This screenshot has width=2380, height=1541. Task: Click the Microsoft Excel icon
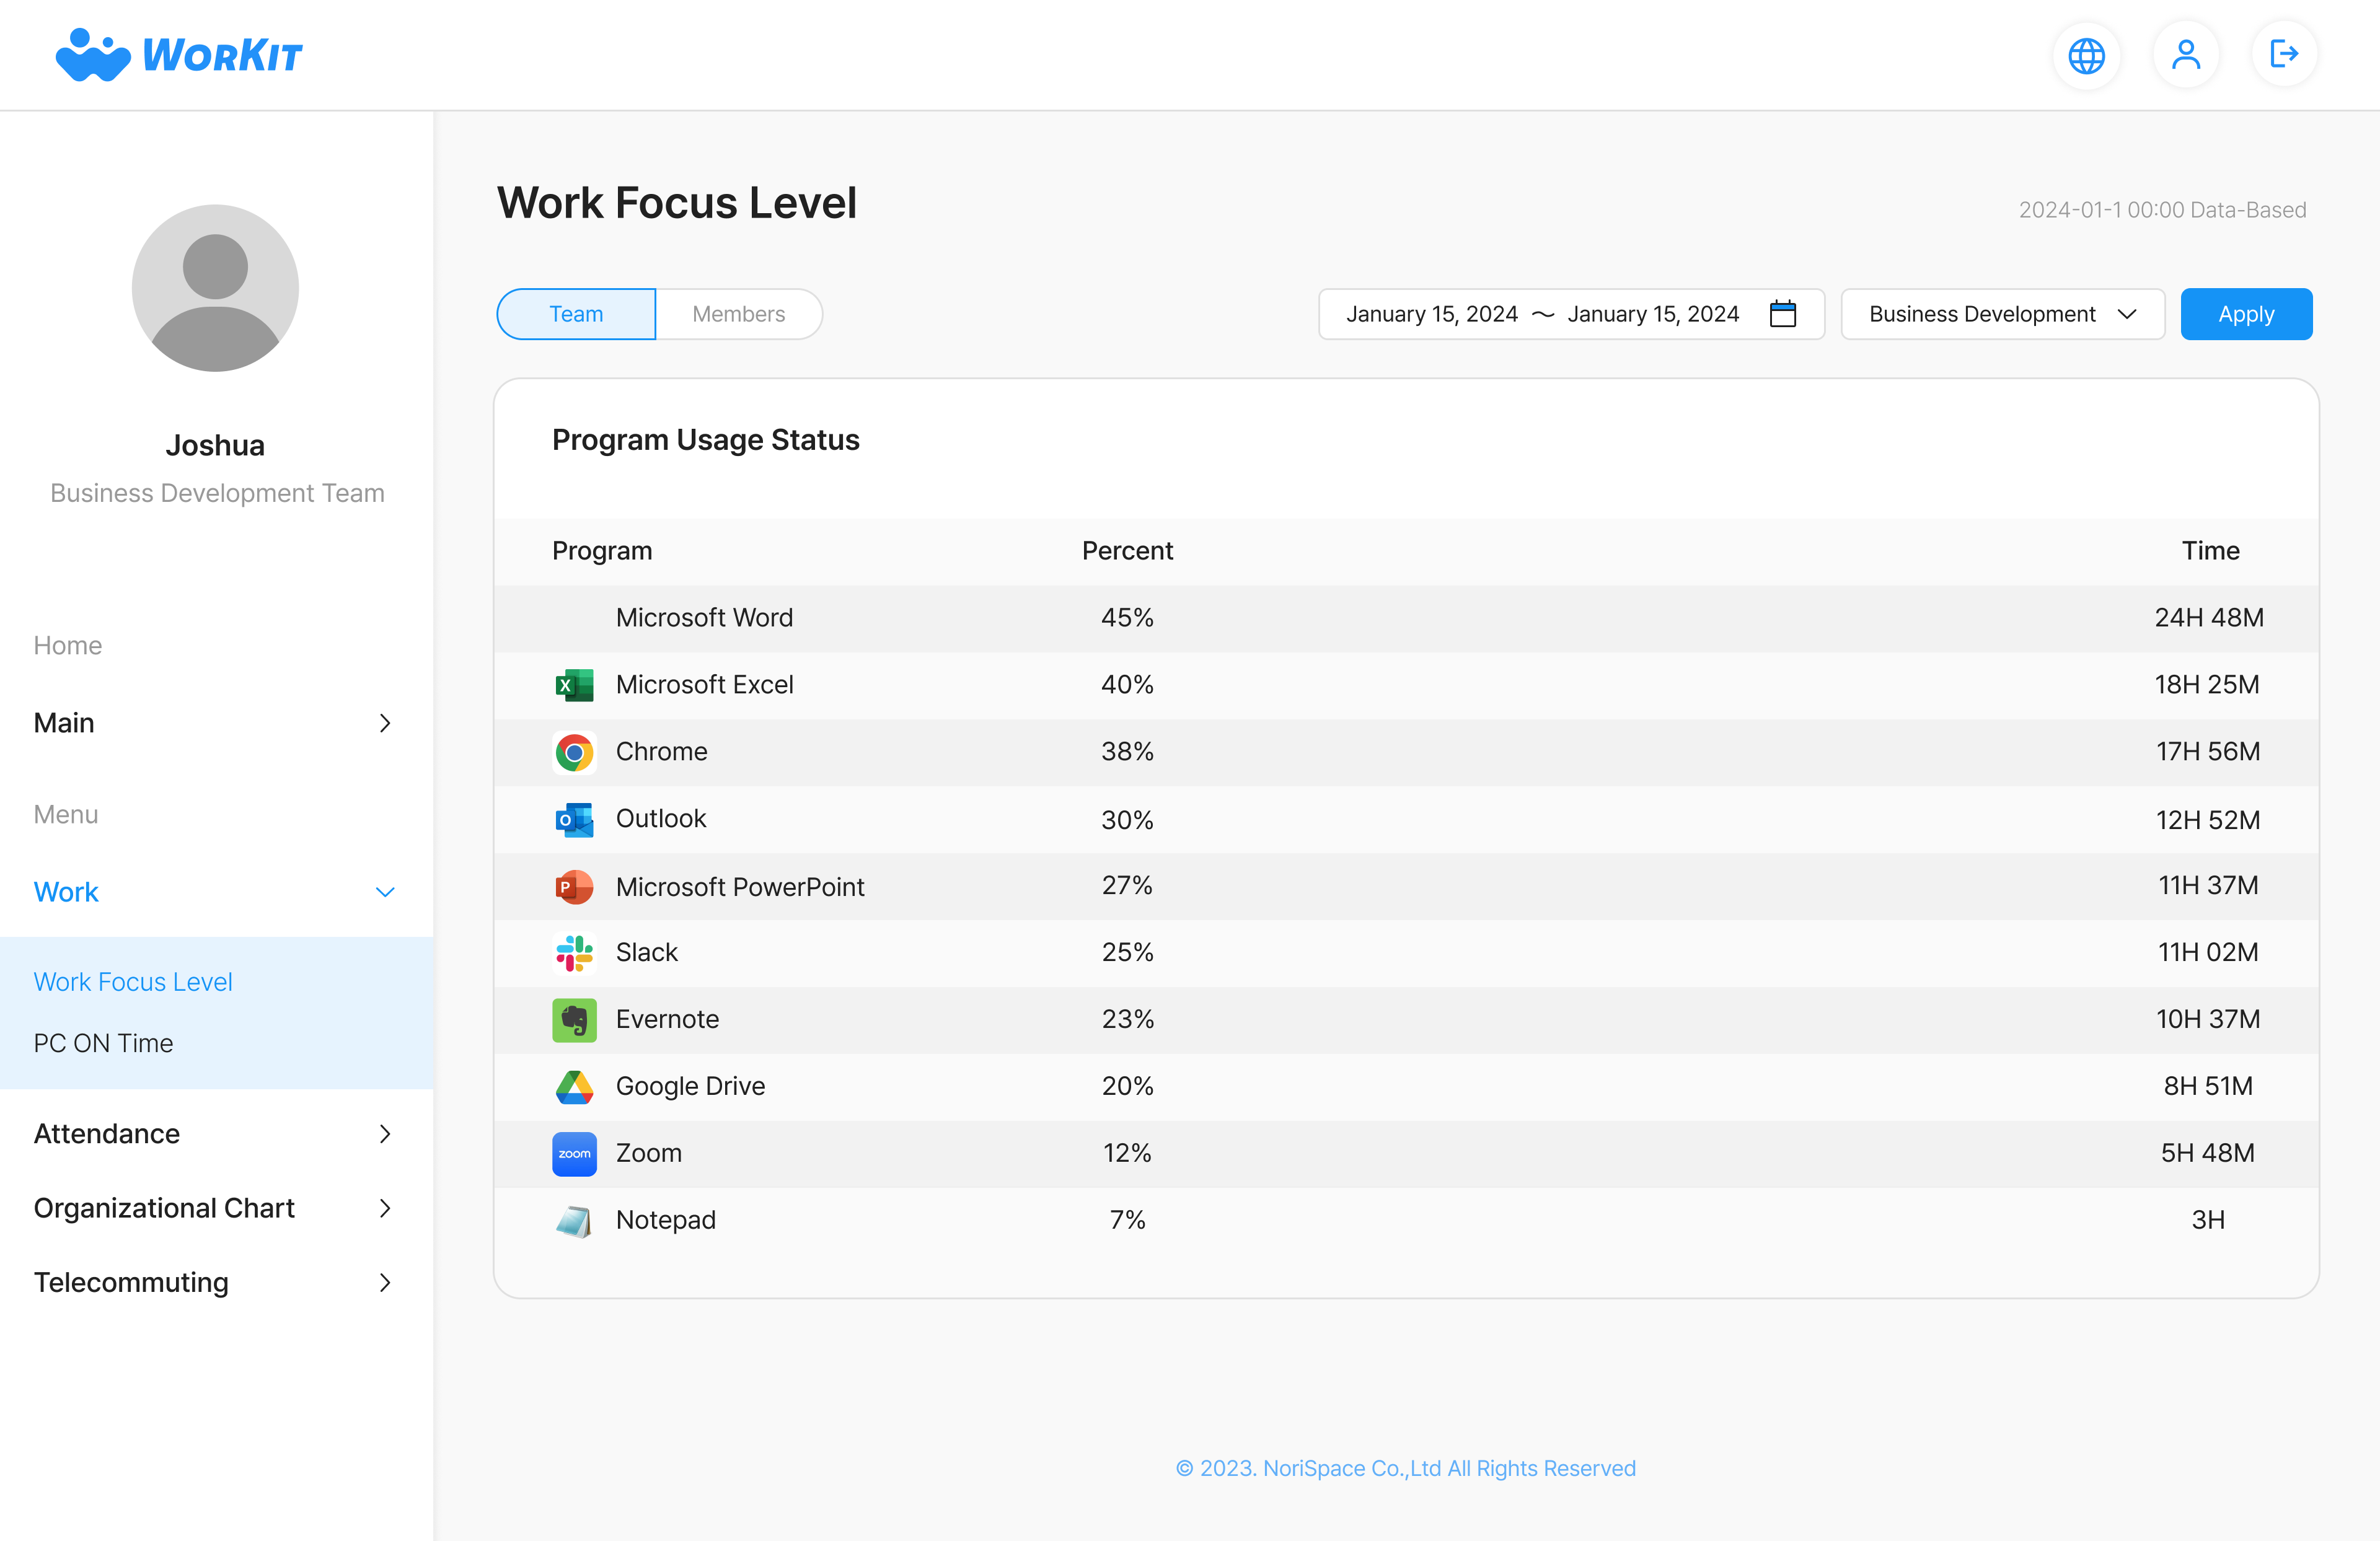574,685
